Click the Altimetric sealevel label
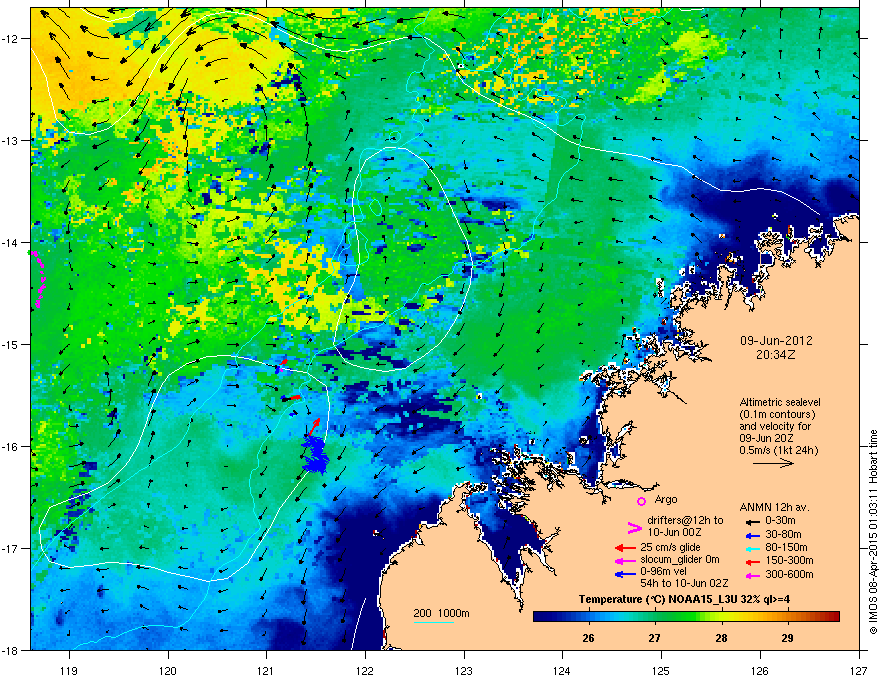This screenshot has width=880, height=680. [x=780, y=402]
